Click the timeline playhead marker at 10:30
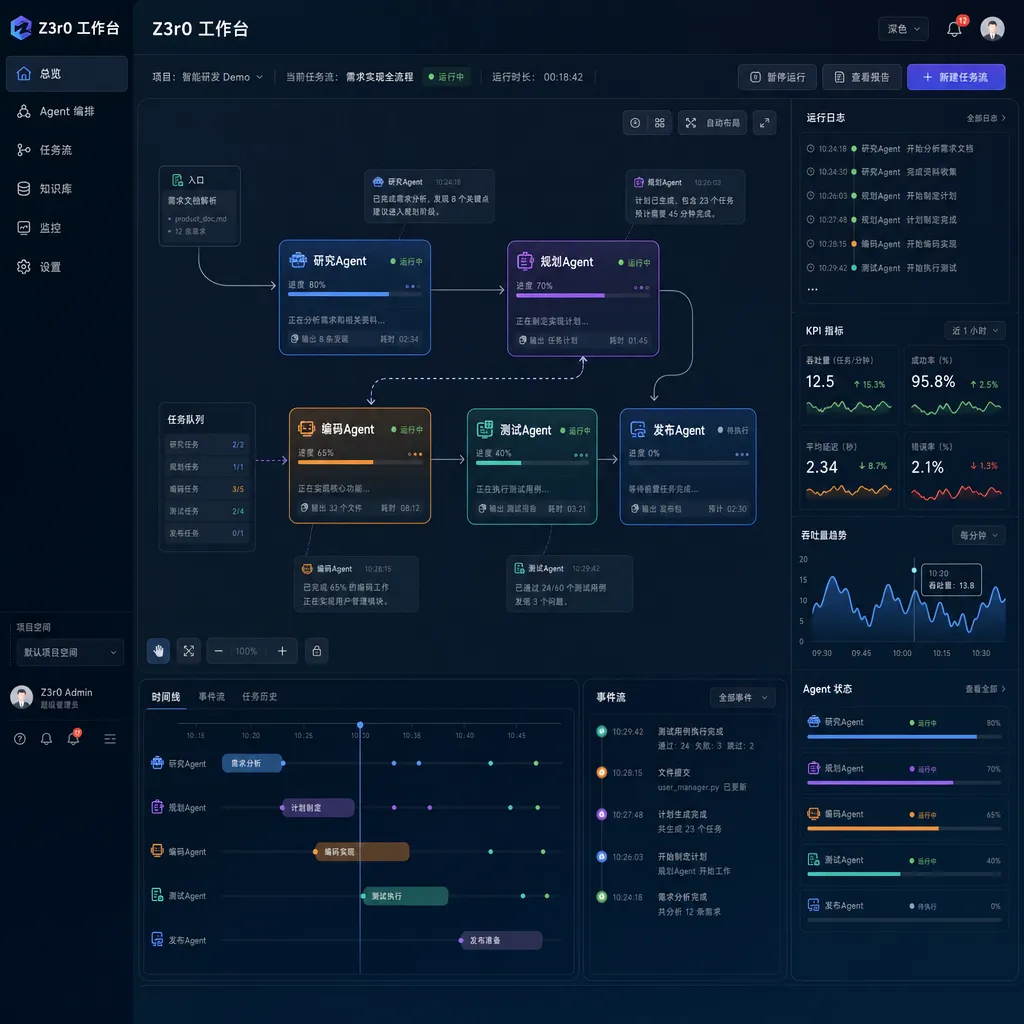1024x1024 pixels. click(x=360, y=725)
